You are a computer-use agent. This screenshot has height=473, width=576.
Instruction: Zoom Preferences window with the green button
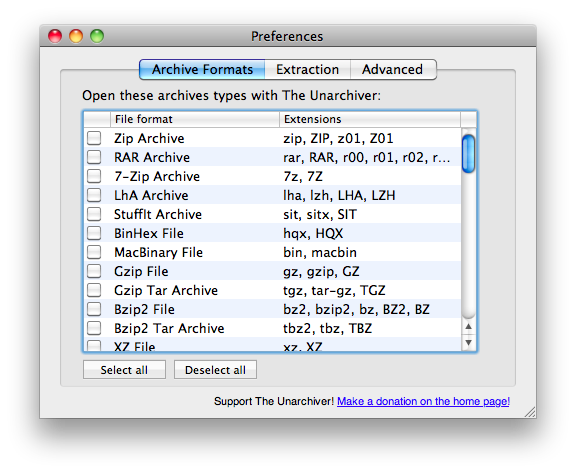point(97,36)
